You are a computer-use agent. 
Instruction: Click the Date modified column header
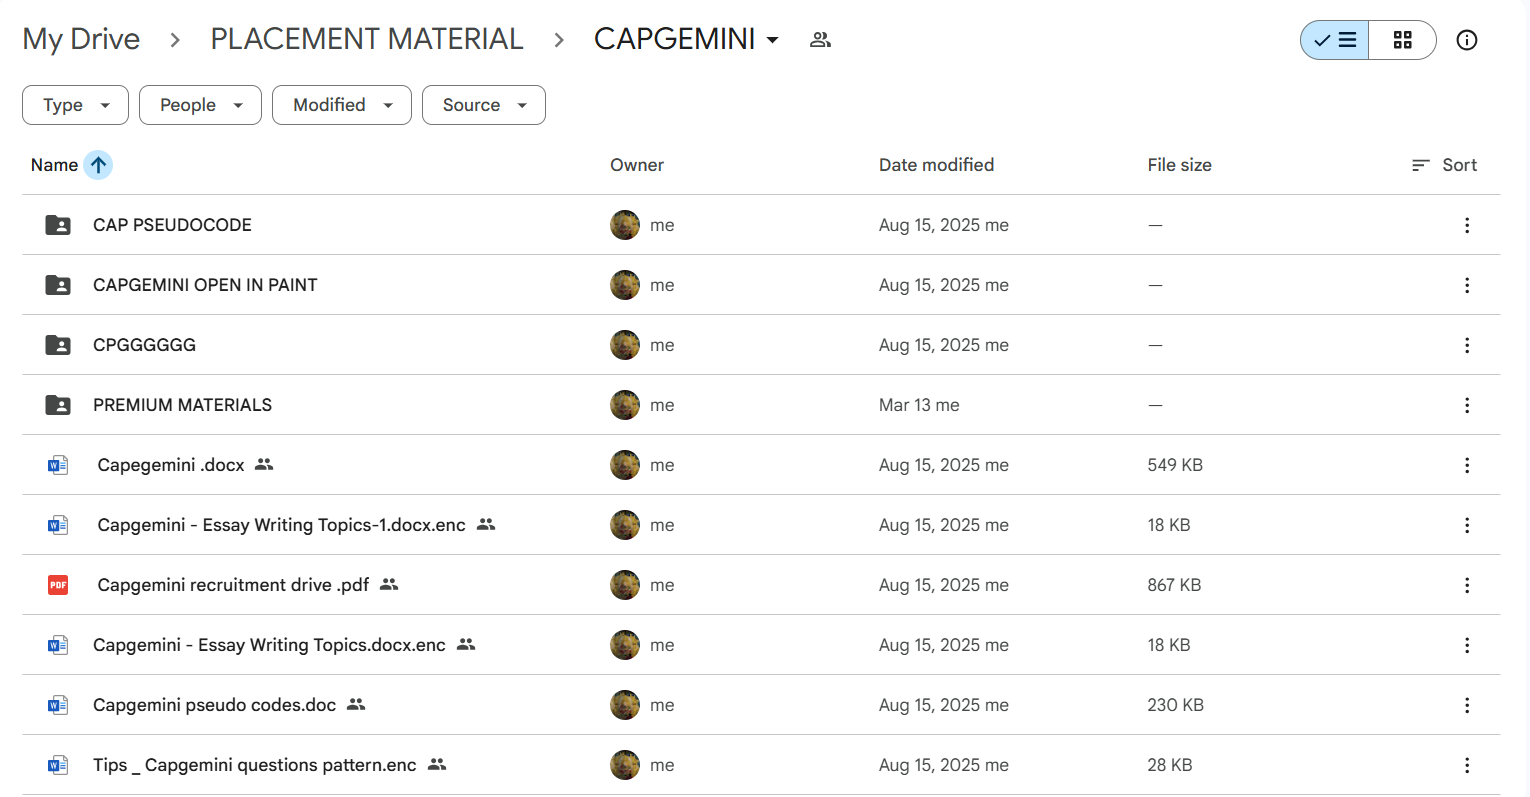tap(936, 165)
